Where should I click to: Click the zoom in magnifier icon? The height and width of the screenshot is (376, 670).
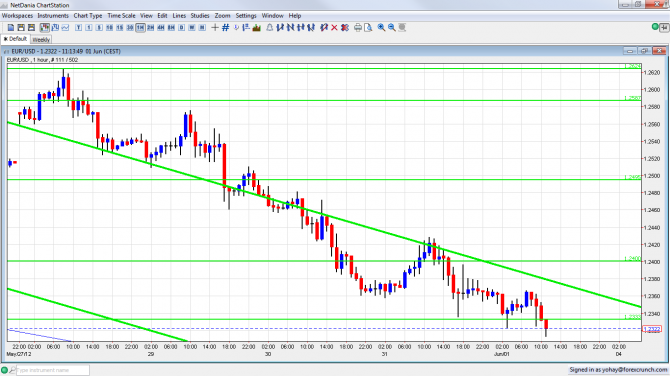[x=381, y=28]
